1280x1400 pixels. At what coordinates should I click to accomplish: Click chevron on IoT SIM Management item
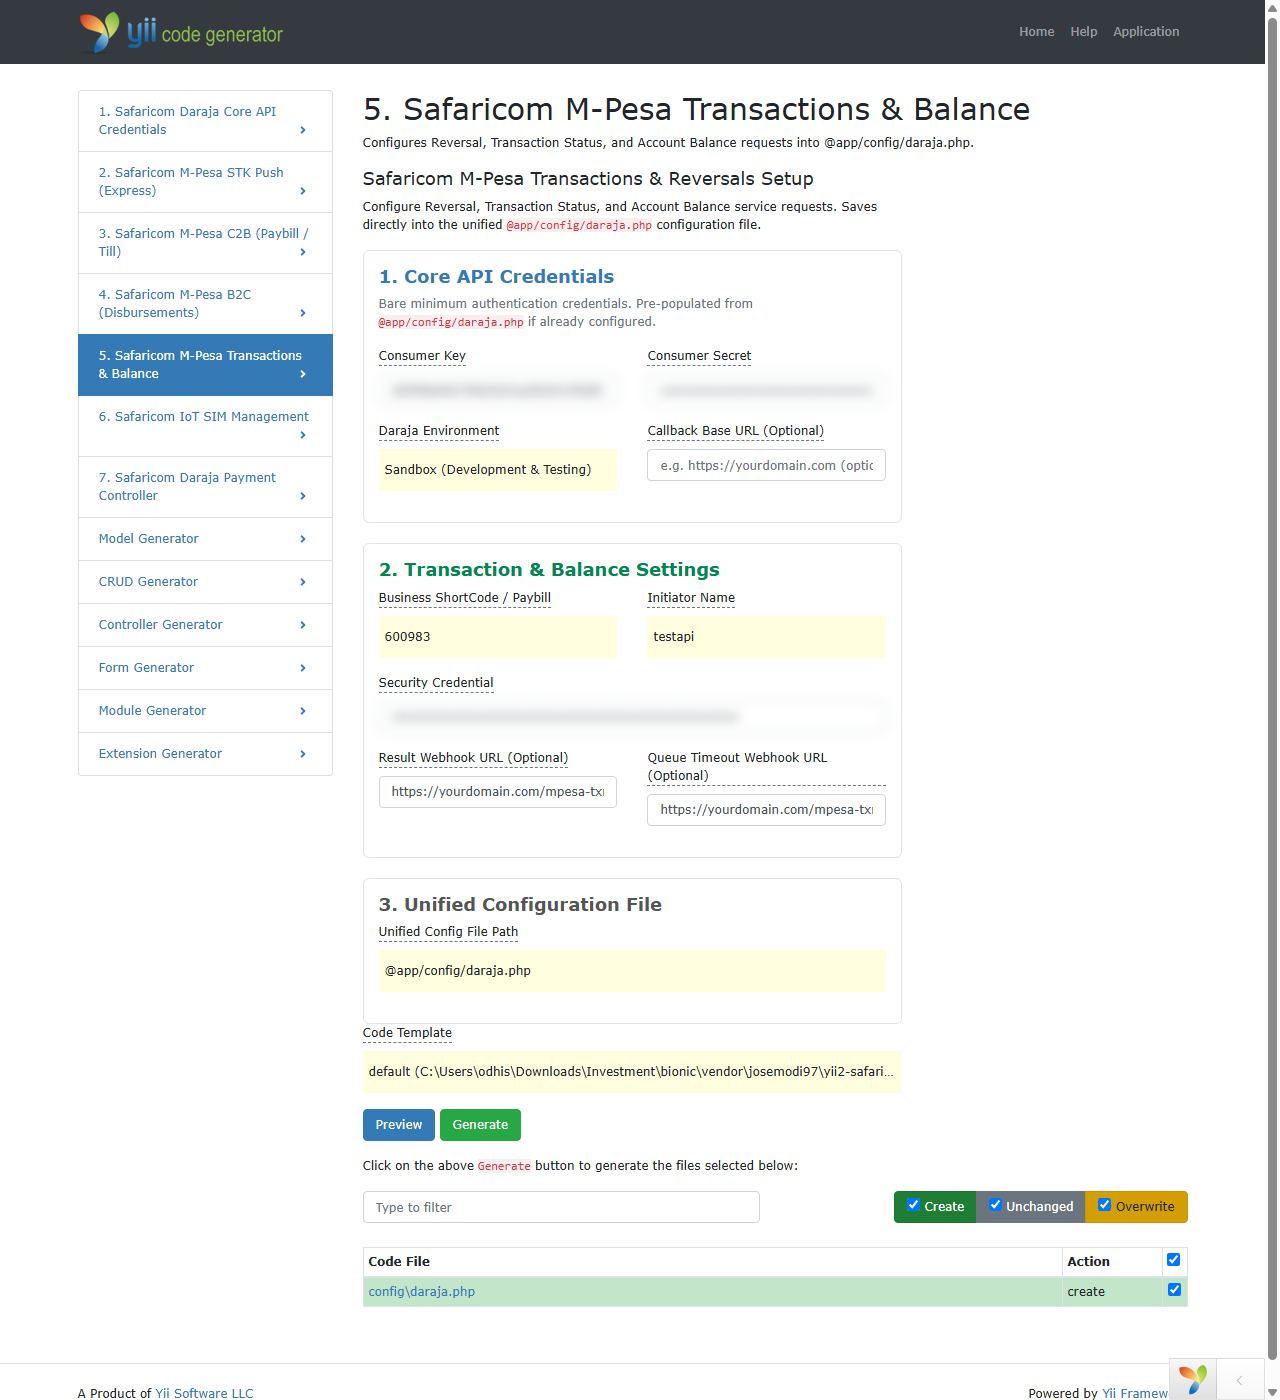pyautogui.click(x=303, y=435)
